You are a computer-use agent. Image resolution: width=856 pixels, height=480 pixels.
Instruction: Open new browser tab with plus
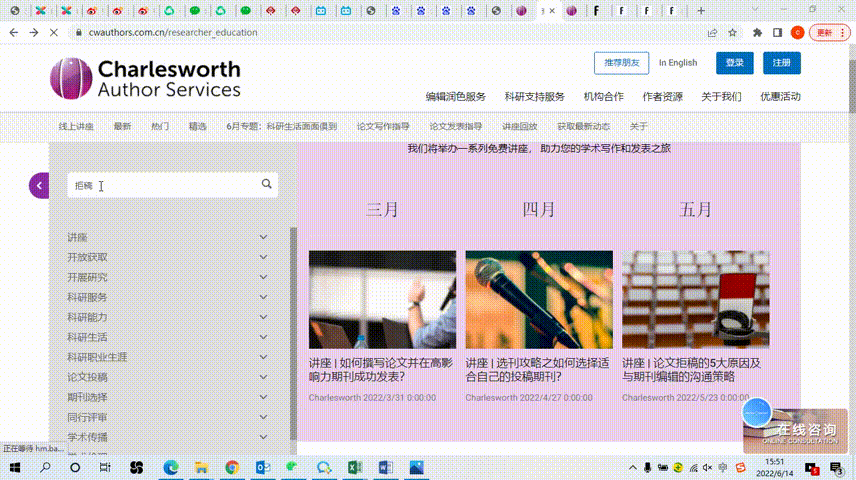701,10
